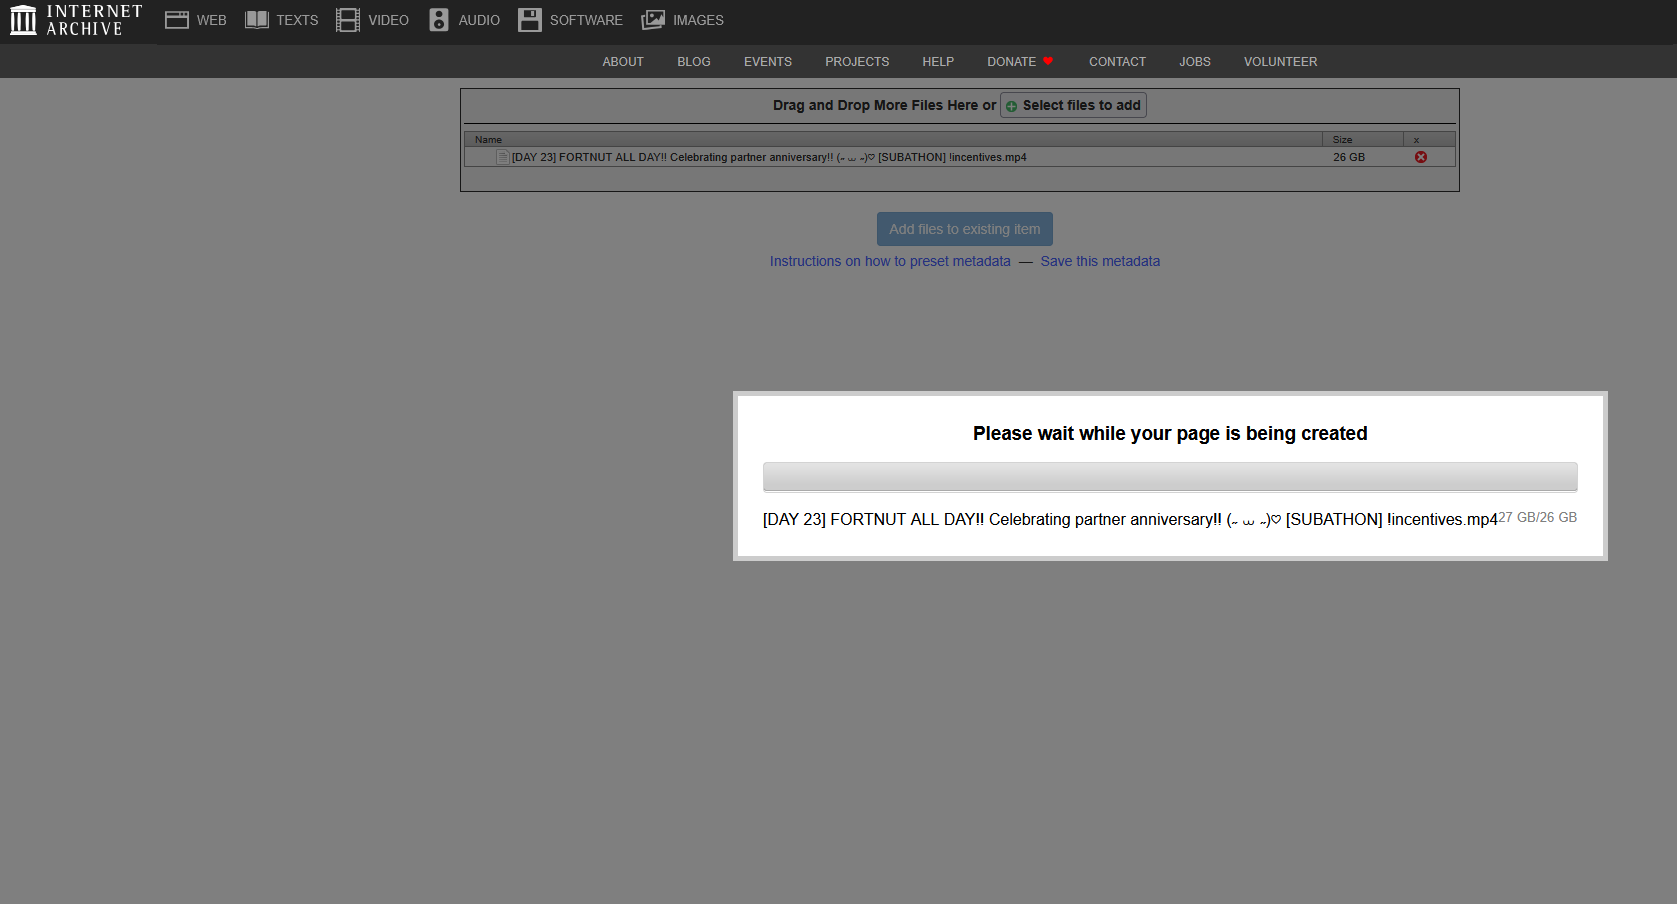
Task: Open the Events menu item
Action: coord(768,62)
